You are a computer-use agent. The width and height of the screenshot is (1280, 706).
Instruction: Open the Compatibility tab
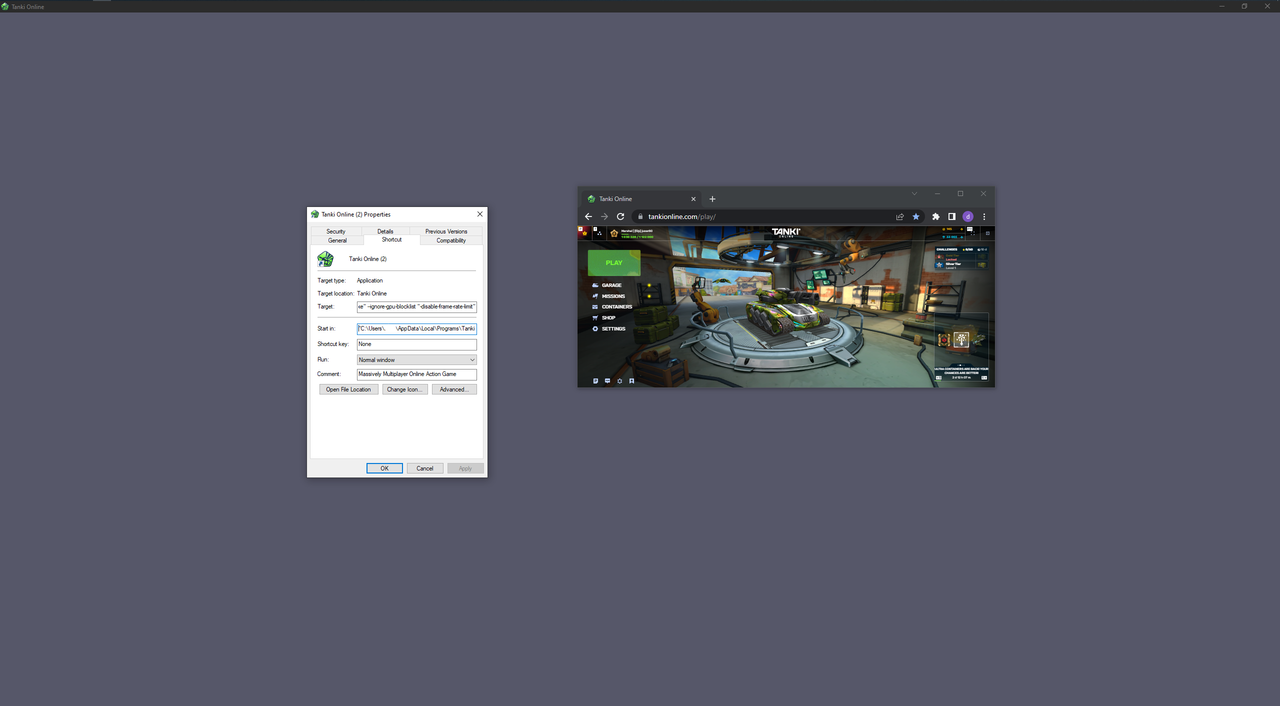451,240
